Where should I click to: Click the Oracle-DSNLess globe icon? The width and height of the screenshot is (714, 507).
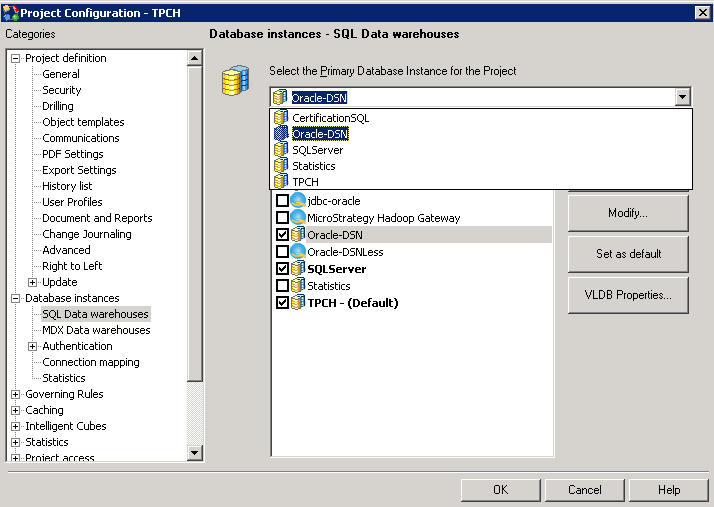[x=298, y=252]
